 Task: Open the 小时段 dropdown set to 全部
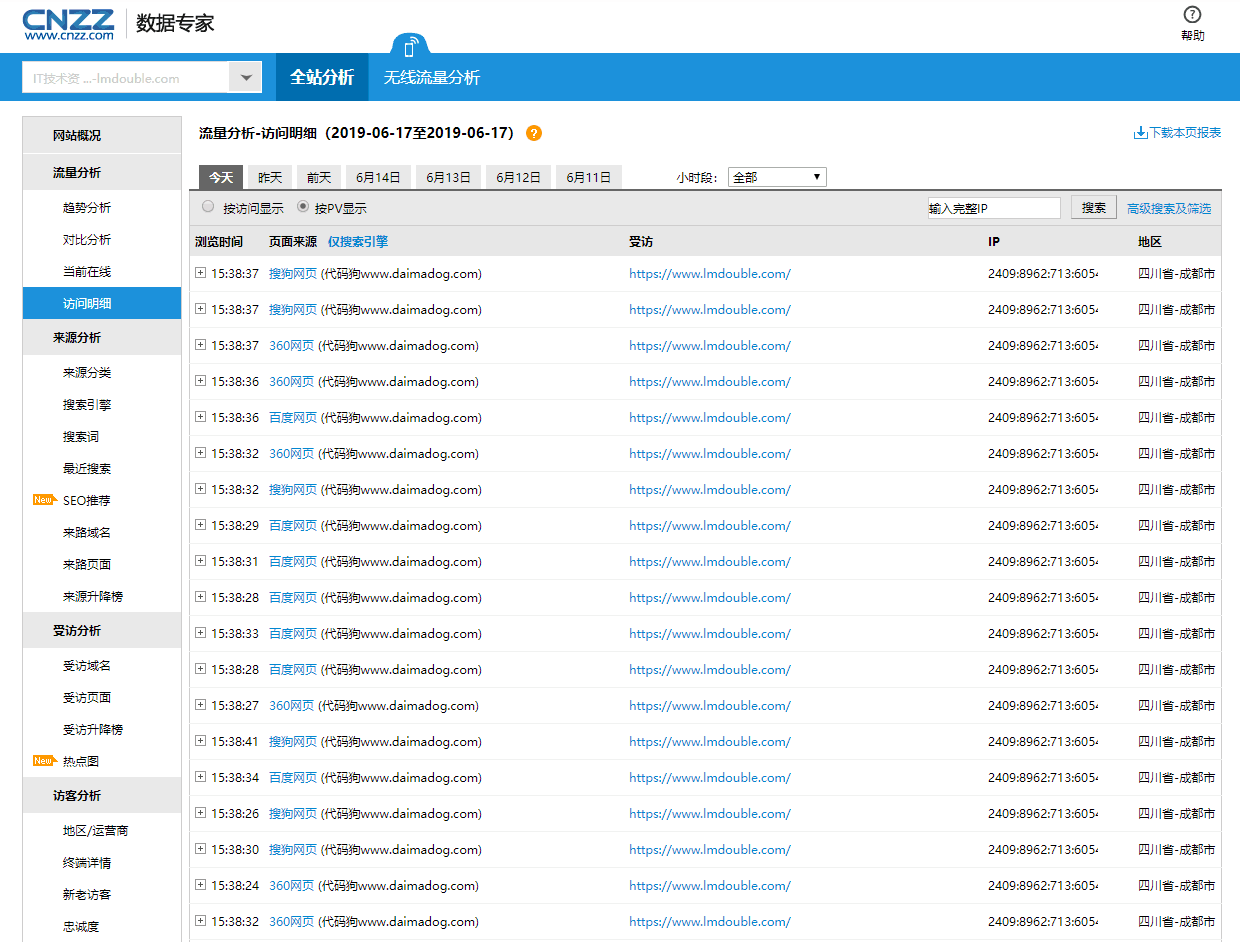tap(777, 177)
